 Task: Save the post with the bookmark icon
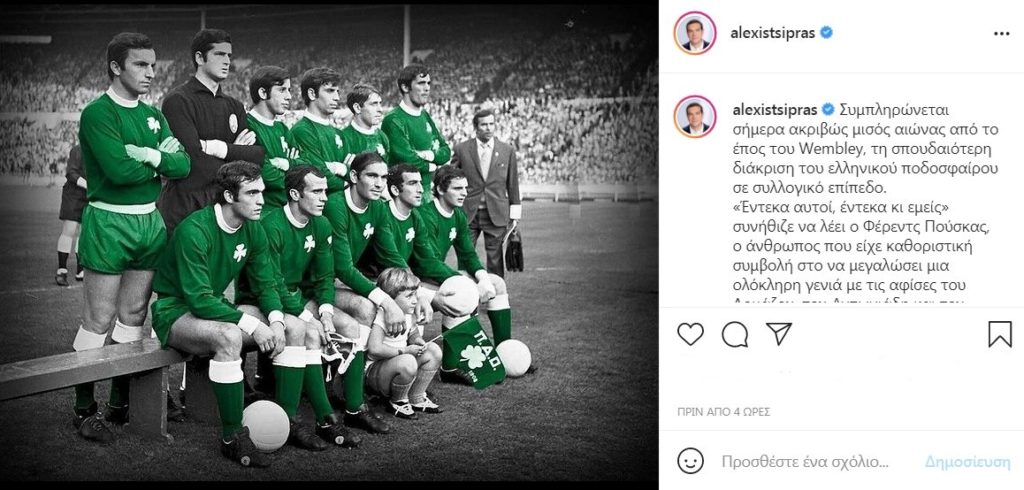tap(1000, 334)
